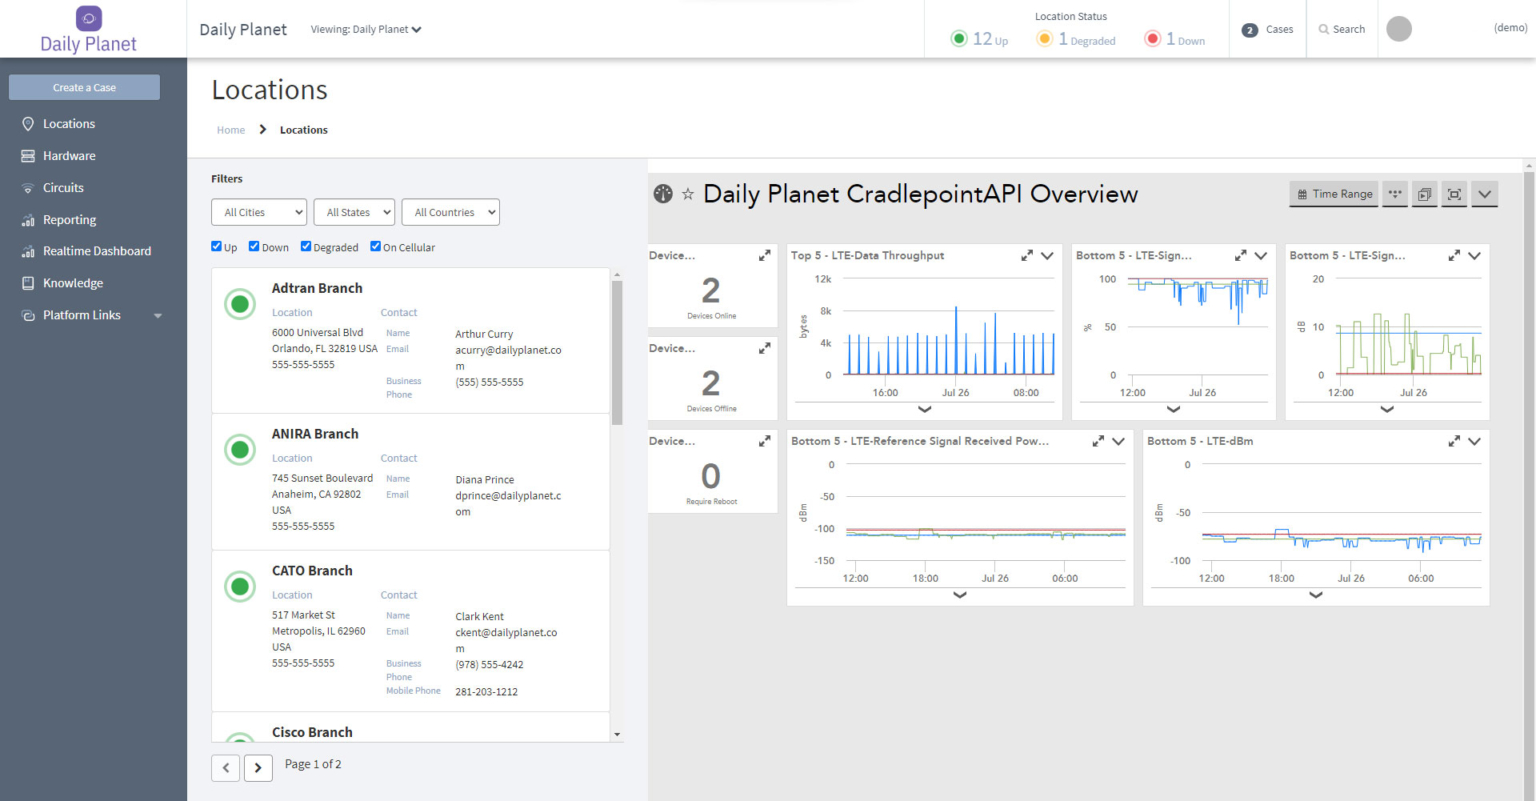
Task: Expand legend below Bottom 5 LTE-dBm chart
Action: click(x=1316, y=595)
